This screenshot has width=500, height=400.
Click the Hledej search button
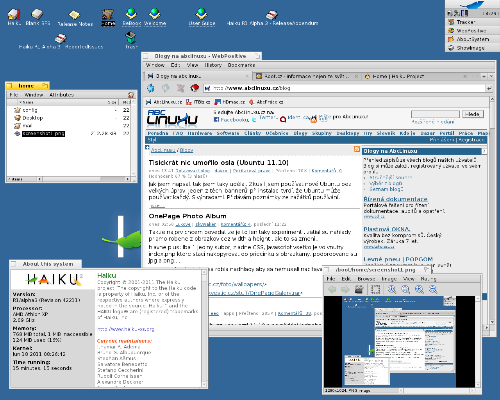tap(473, 114)
